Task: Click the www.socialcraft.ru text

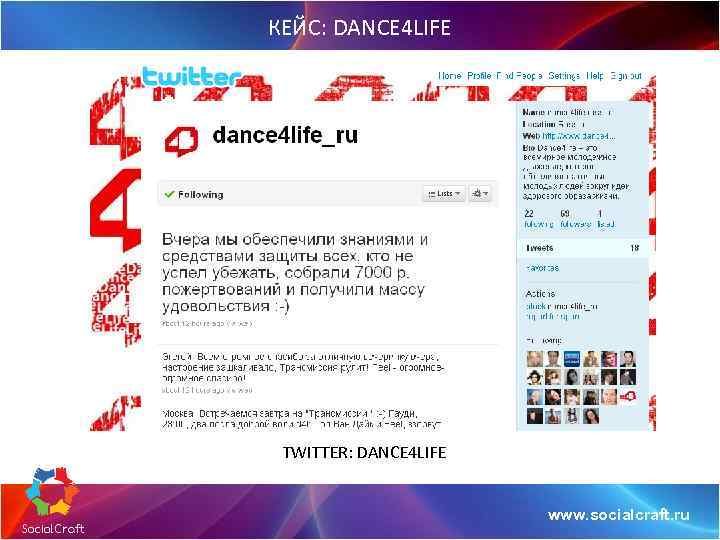Action: click(619, 515)
